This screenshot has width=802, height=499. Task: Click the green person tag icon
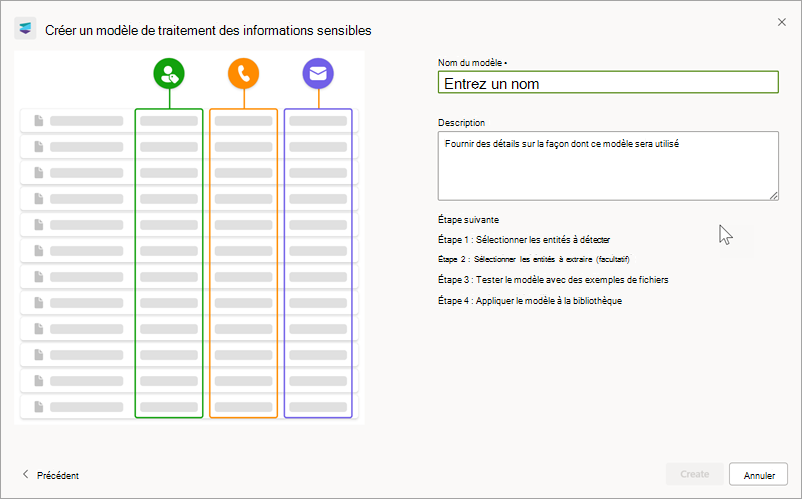[x=169, y=74]
